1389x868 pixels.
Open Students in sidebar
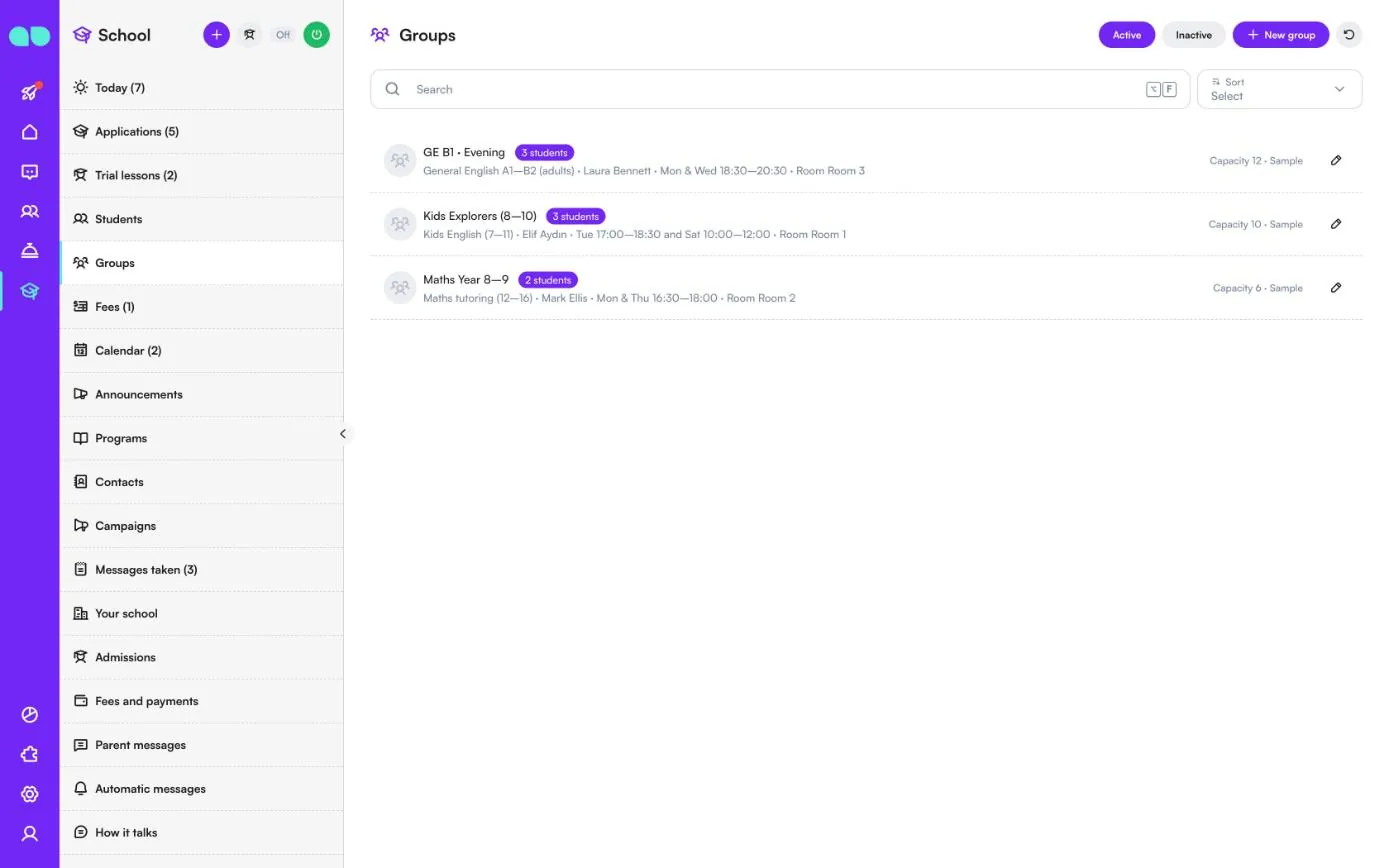201,219
